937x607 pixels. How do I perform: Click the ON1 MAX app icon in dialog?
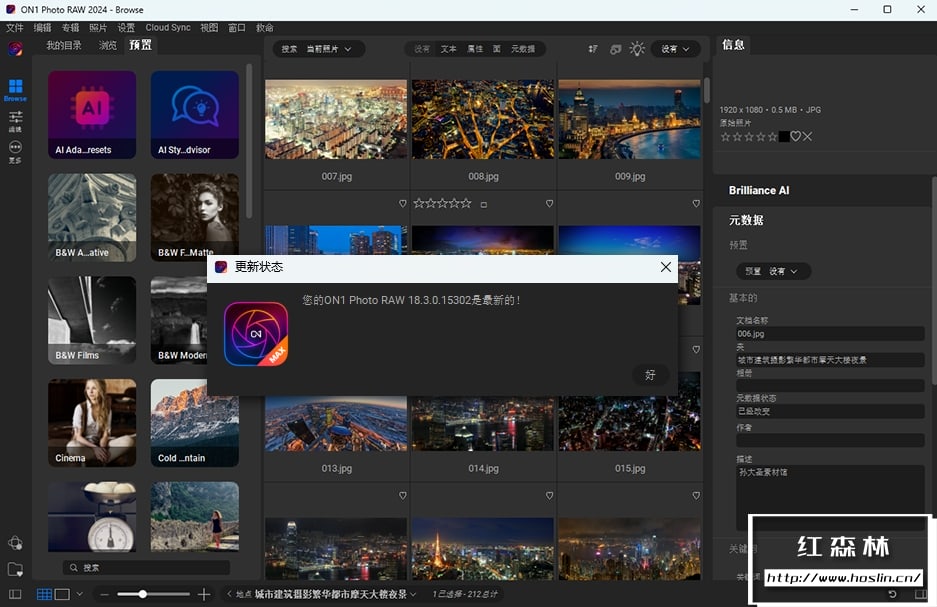click(x=256, y=334)
